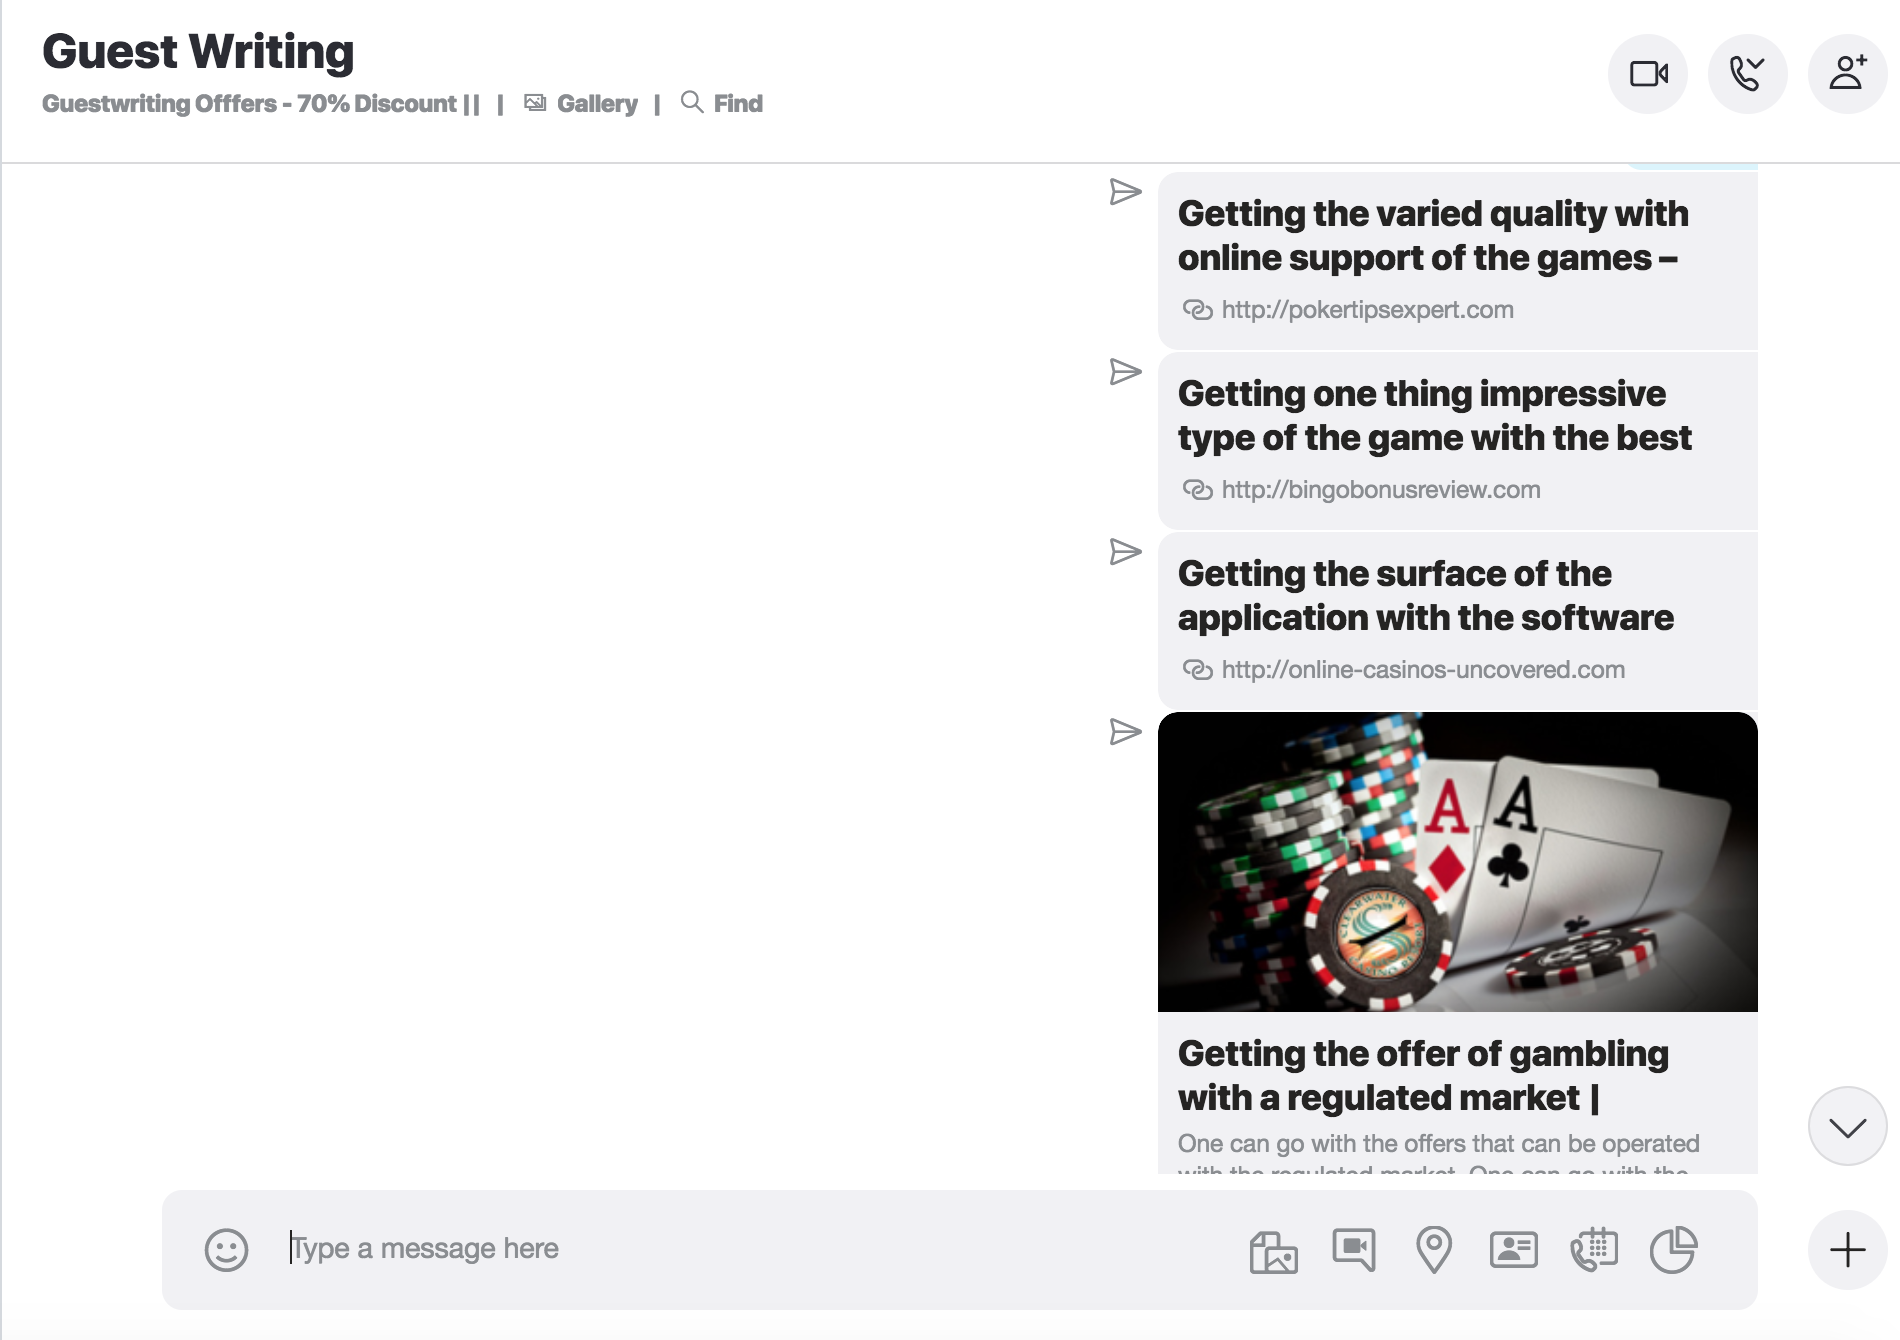Open the Gallery
The width and height of the screenshot is (1900, 1340).
pos(581,104)
